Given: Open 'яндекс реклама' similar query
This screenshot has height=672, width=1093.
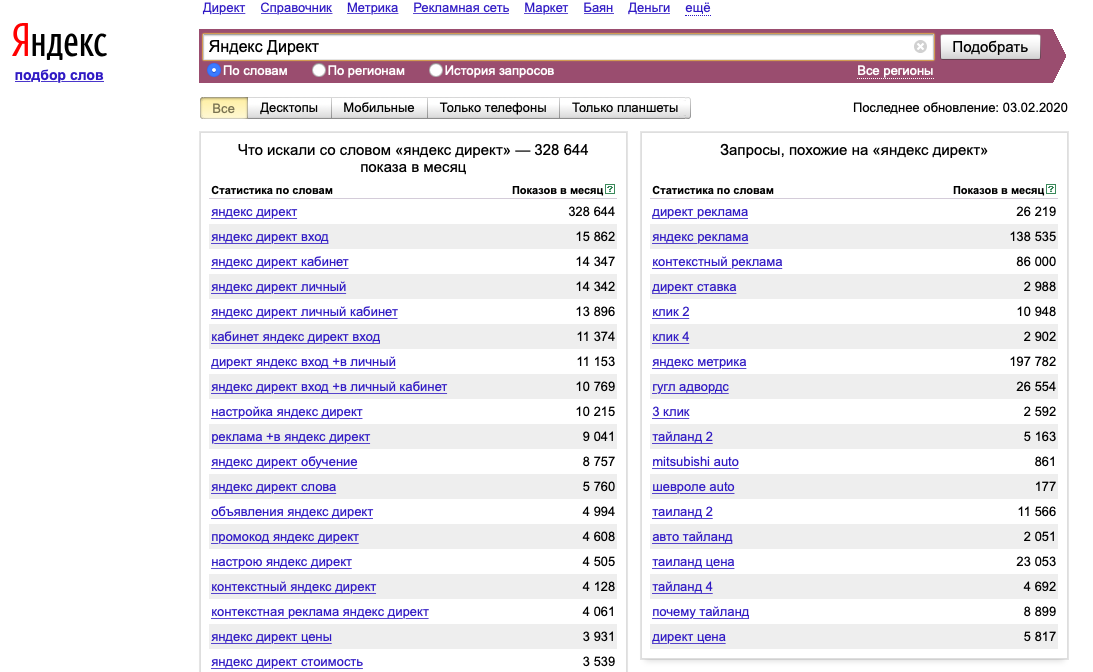Looking at the screenshot, I should tap(700, 237).
